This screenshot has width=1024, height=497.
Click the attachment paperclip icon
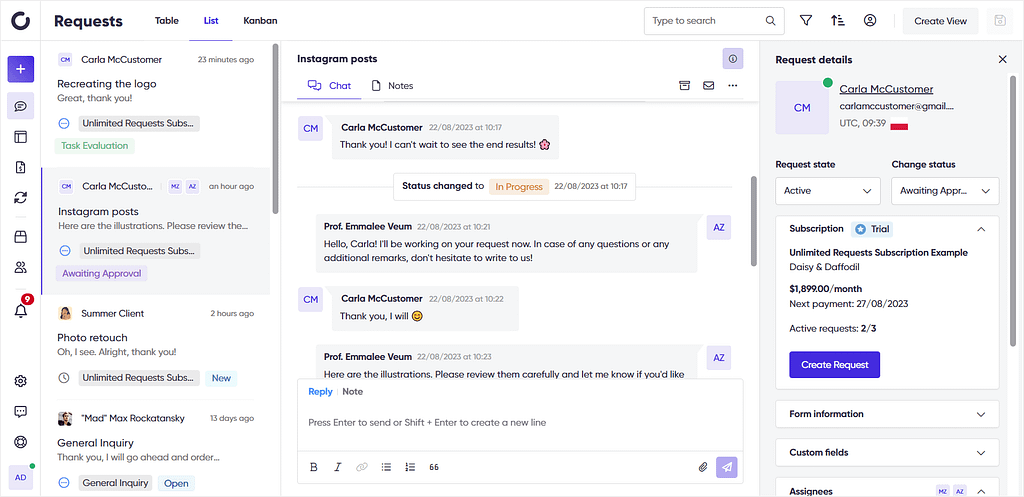point(703,467)
